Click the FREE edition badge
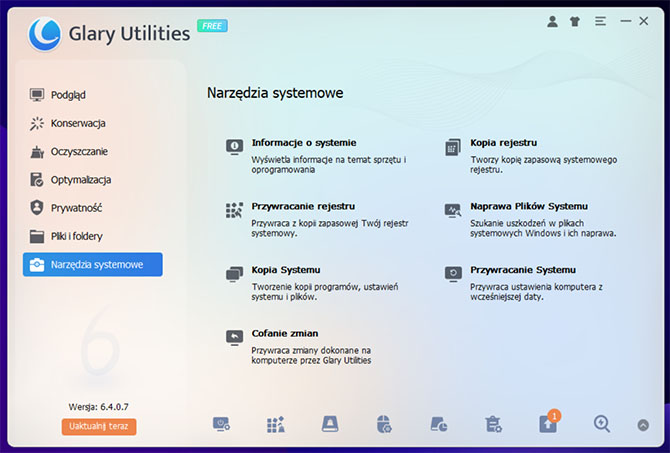This screenshot has height=453, width=670. (211, 26)
